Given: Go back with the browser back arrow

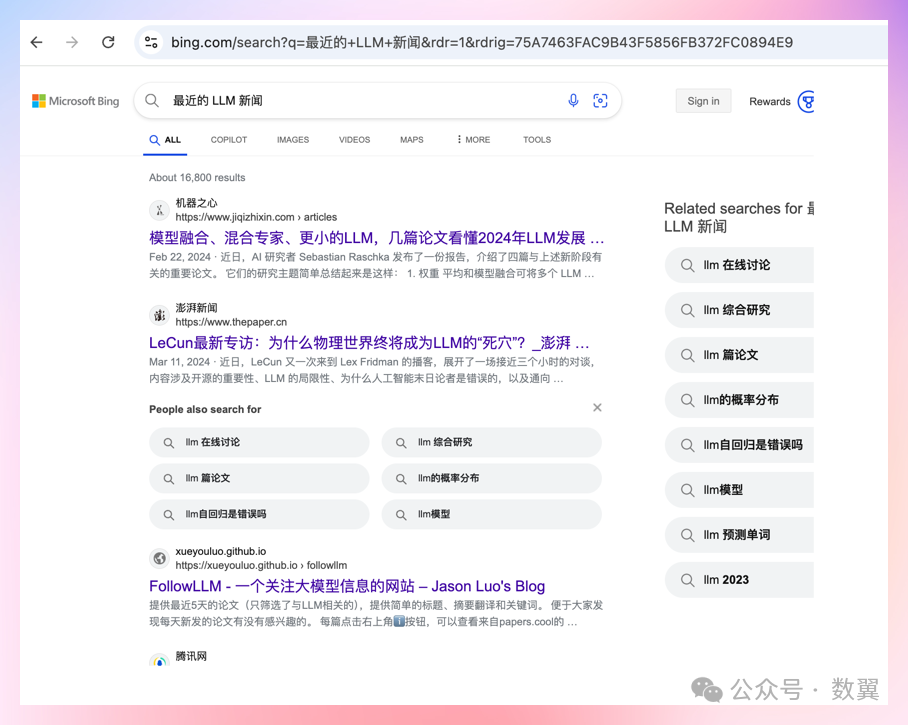Looking at the screenshot, I should tap(36, 42).
